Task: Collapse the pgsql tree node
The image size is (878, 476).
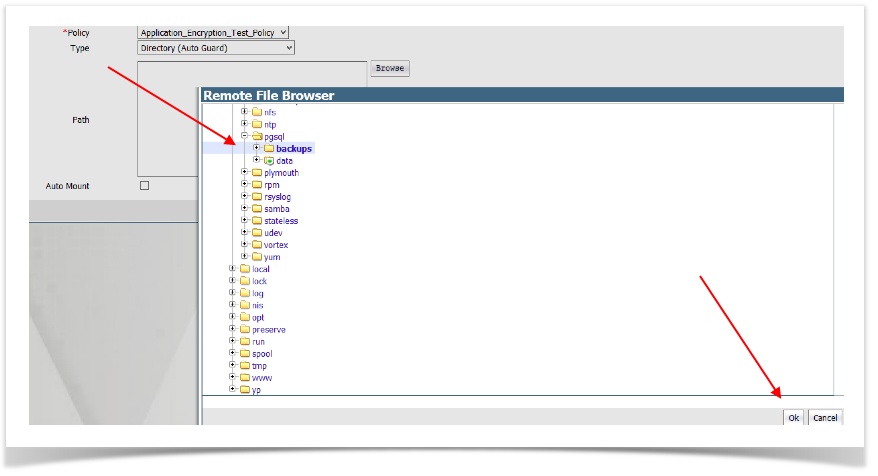Action: [x=244, y=137]
